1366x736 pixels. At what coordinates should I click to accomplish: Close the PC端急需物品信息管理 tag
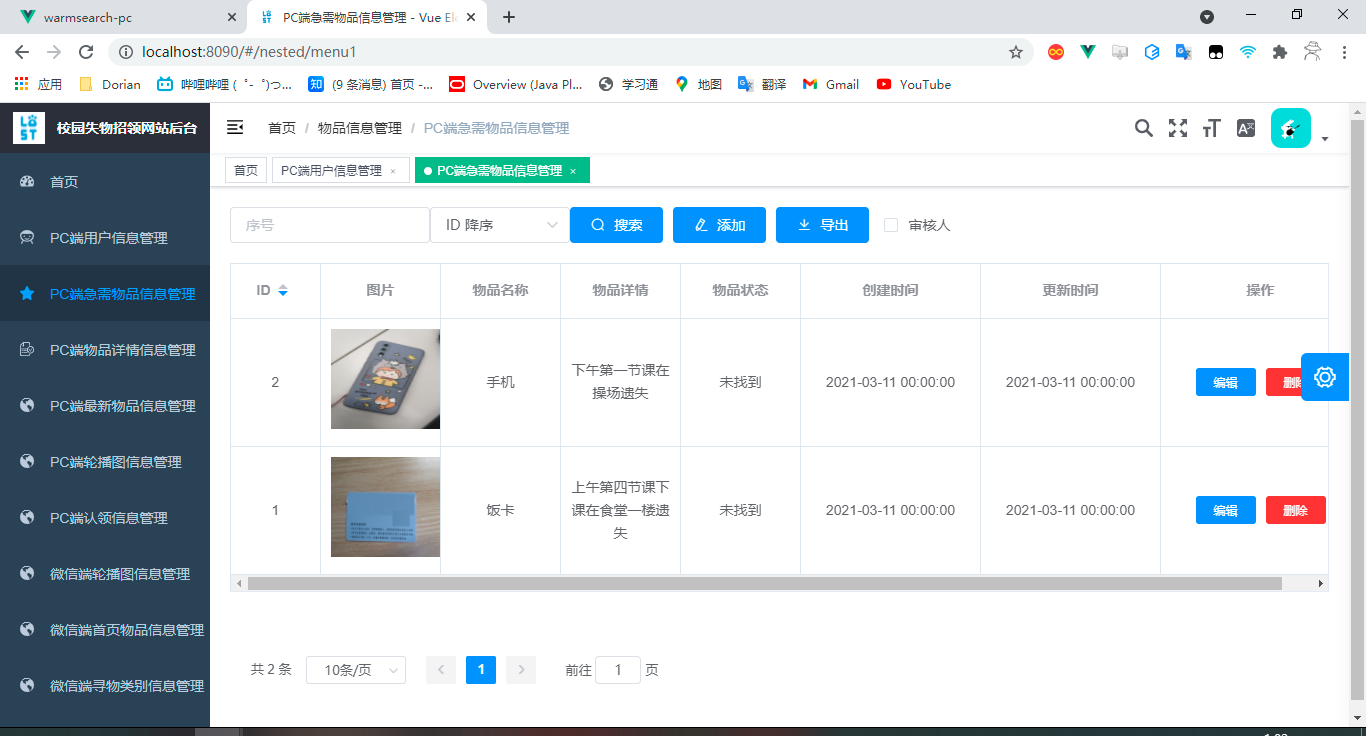pos(573,172)
